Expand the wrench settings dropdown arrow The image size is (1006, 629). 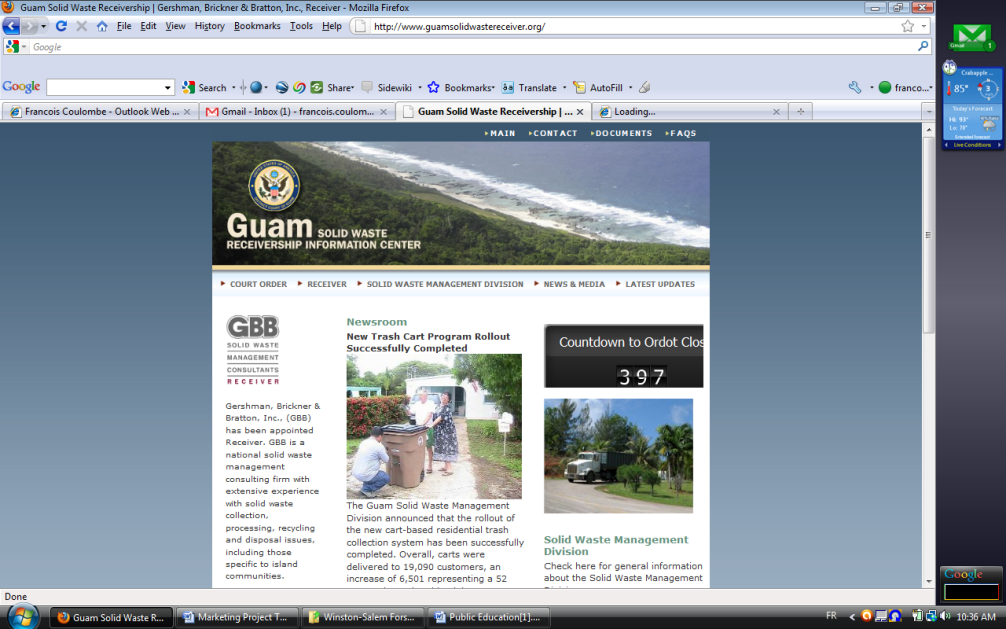click(871, 87)
